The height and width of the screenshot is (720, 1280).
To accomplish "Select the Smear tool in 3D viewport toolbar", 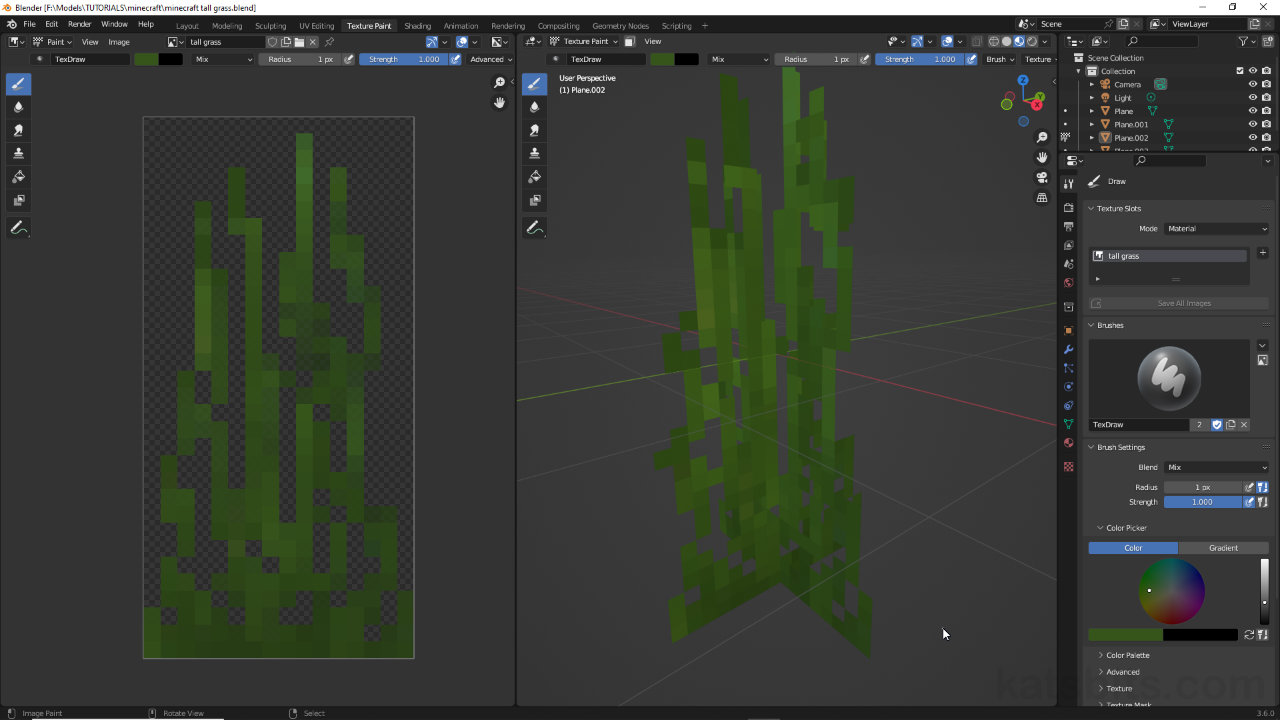I will (534, 130).
